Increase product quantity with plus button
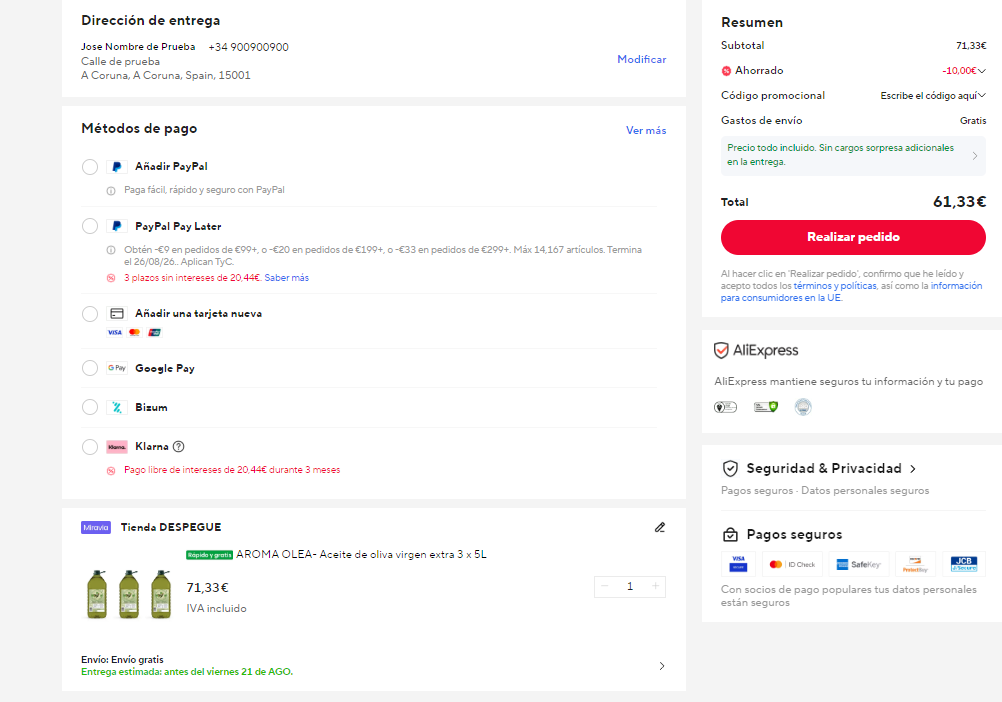The height and width of the screenshot is (702, 1002). 655,586
